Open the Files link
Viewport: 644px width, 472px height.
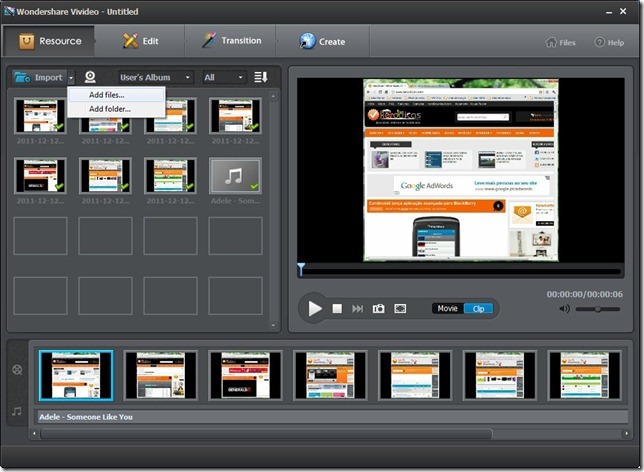pyautogui.click(x=560, y=42)
